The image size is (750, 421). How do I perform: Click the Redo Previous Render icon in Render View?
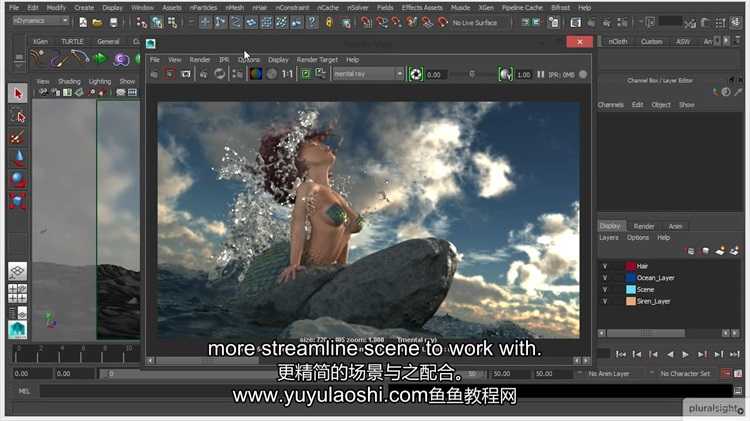[x=154, y=74]
